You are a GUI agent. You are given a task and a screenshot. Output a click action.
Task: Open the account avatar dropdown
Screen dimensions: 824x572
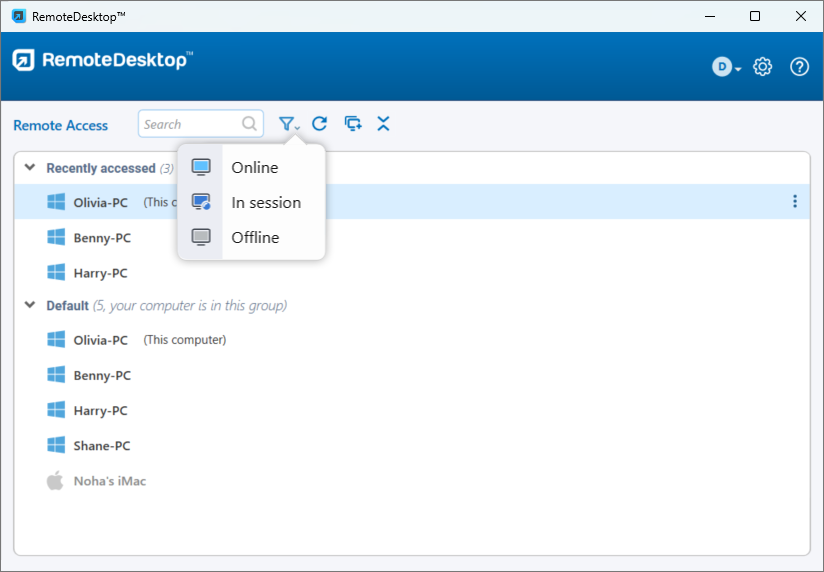(726, 67)
